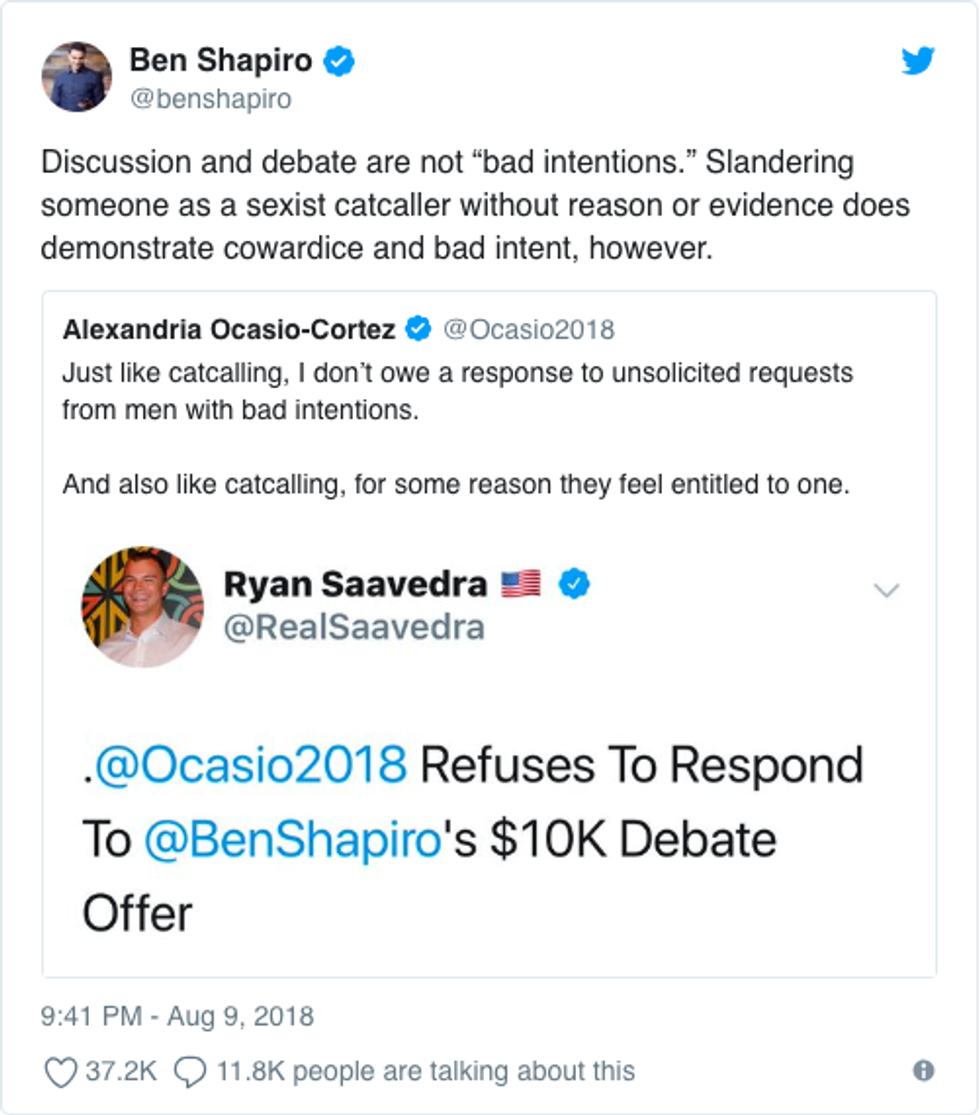Click the Twitter bird logo
The image size is (980, 1115).
917,62
